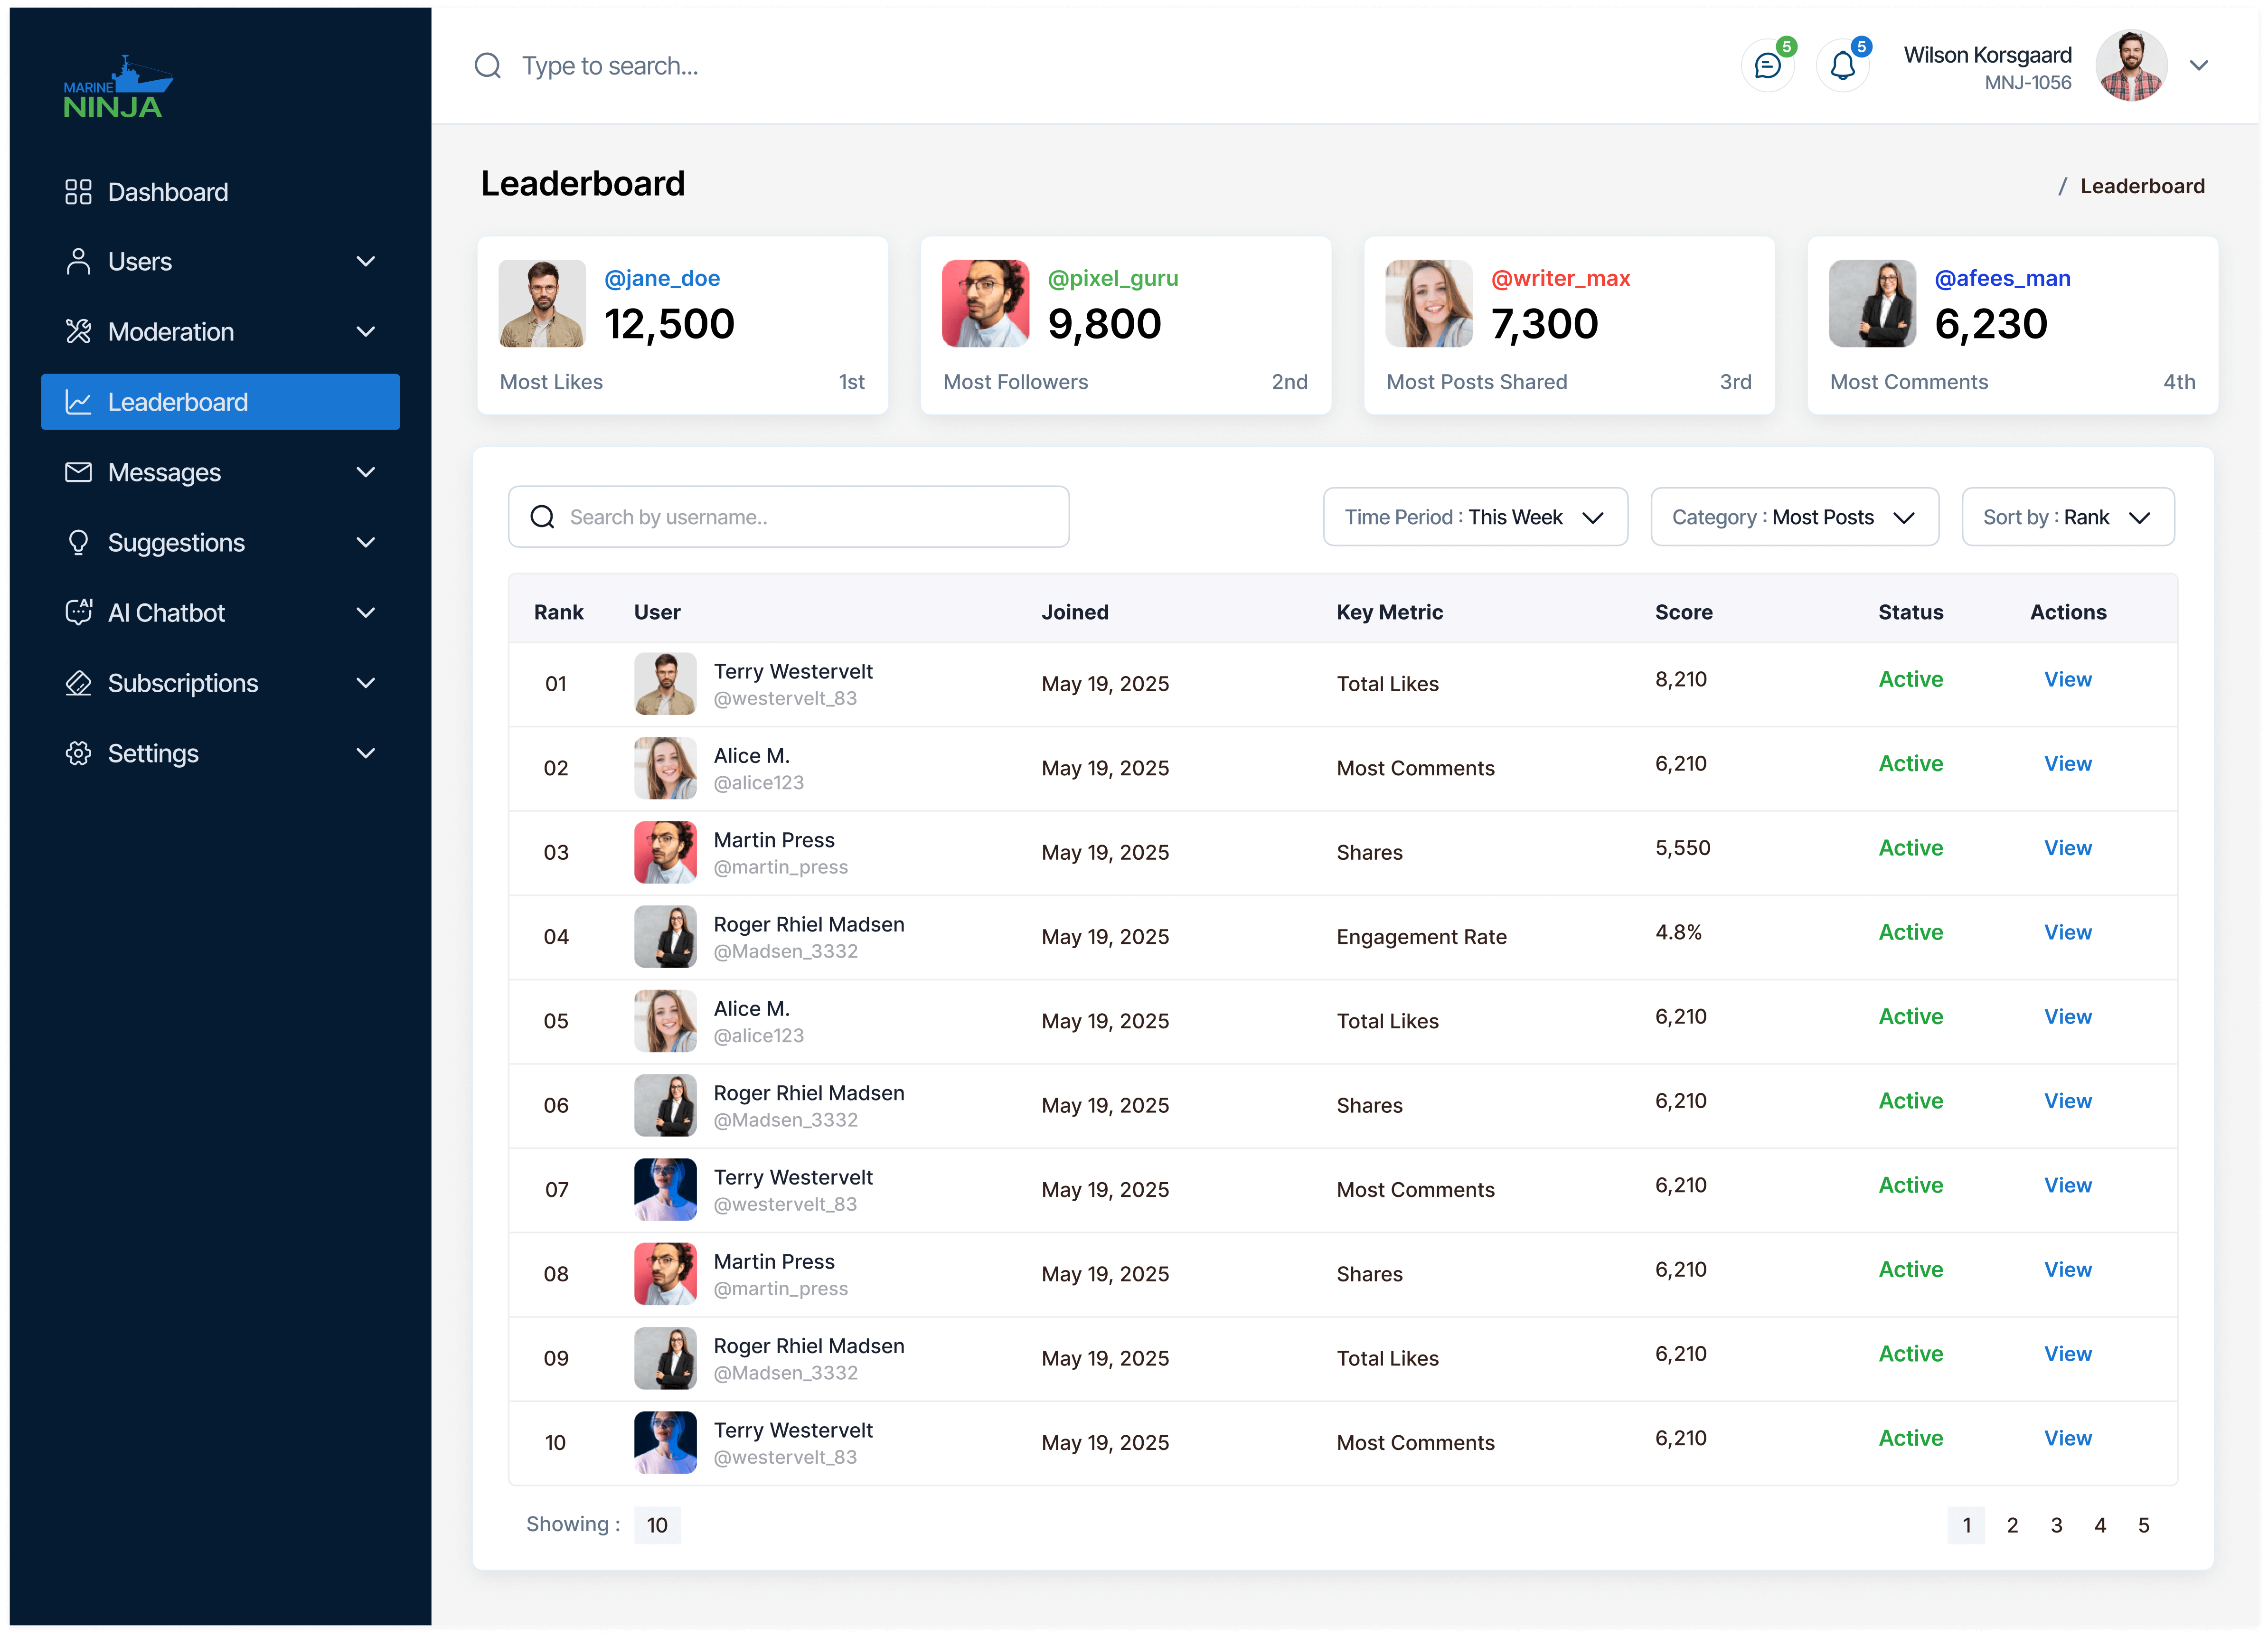Click View for Roger Rhiel Madsen rank 04
The image size is (2268, 1637).
[2067, 932]
